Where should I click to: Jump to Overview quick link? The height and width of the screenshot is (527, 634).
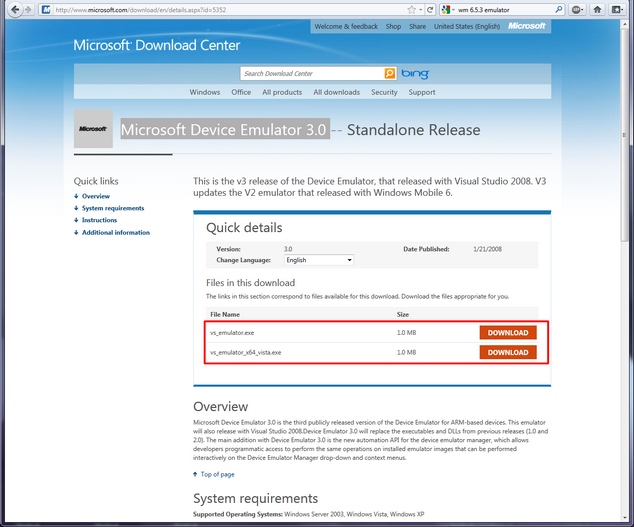pyautogui.click(x=96, y=196)
